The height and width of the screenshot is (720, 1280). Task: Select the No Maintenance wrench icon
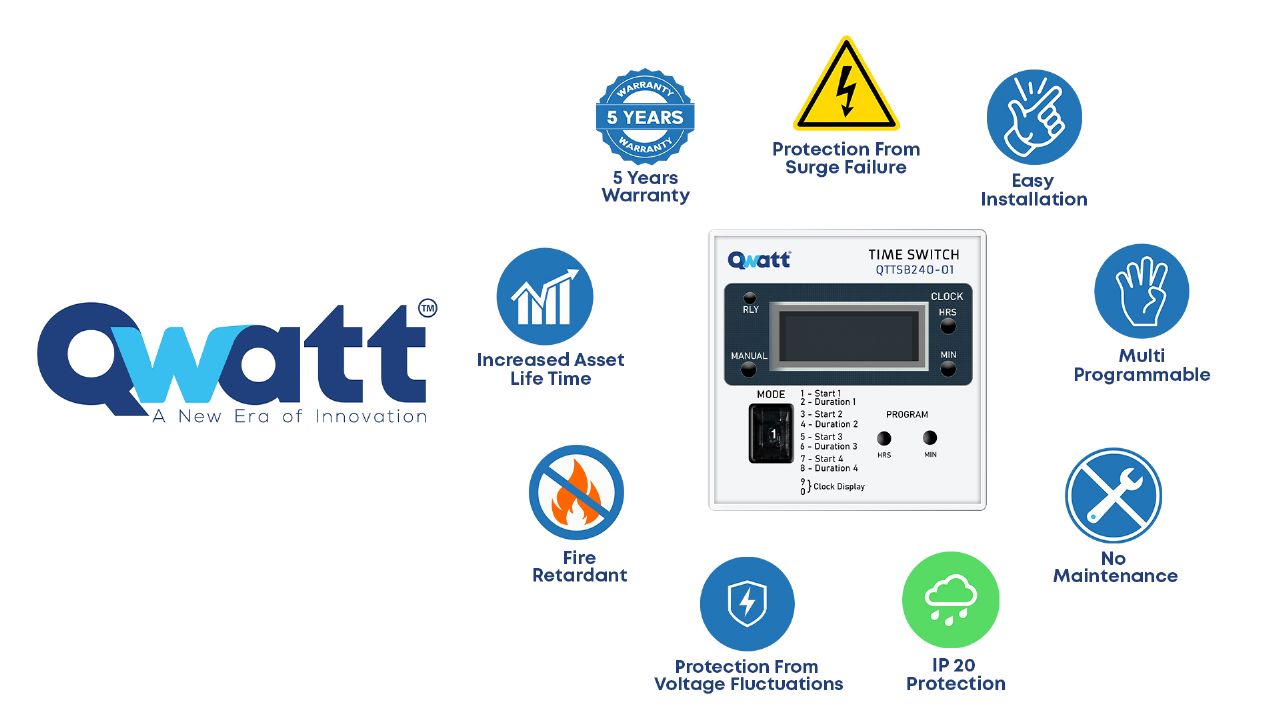coord(1113,496)
